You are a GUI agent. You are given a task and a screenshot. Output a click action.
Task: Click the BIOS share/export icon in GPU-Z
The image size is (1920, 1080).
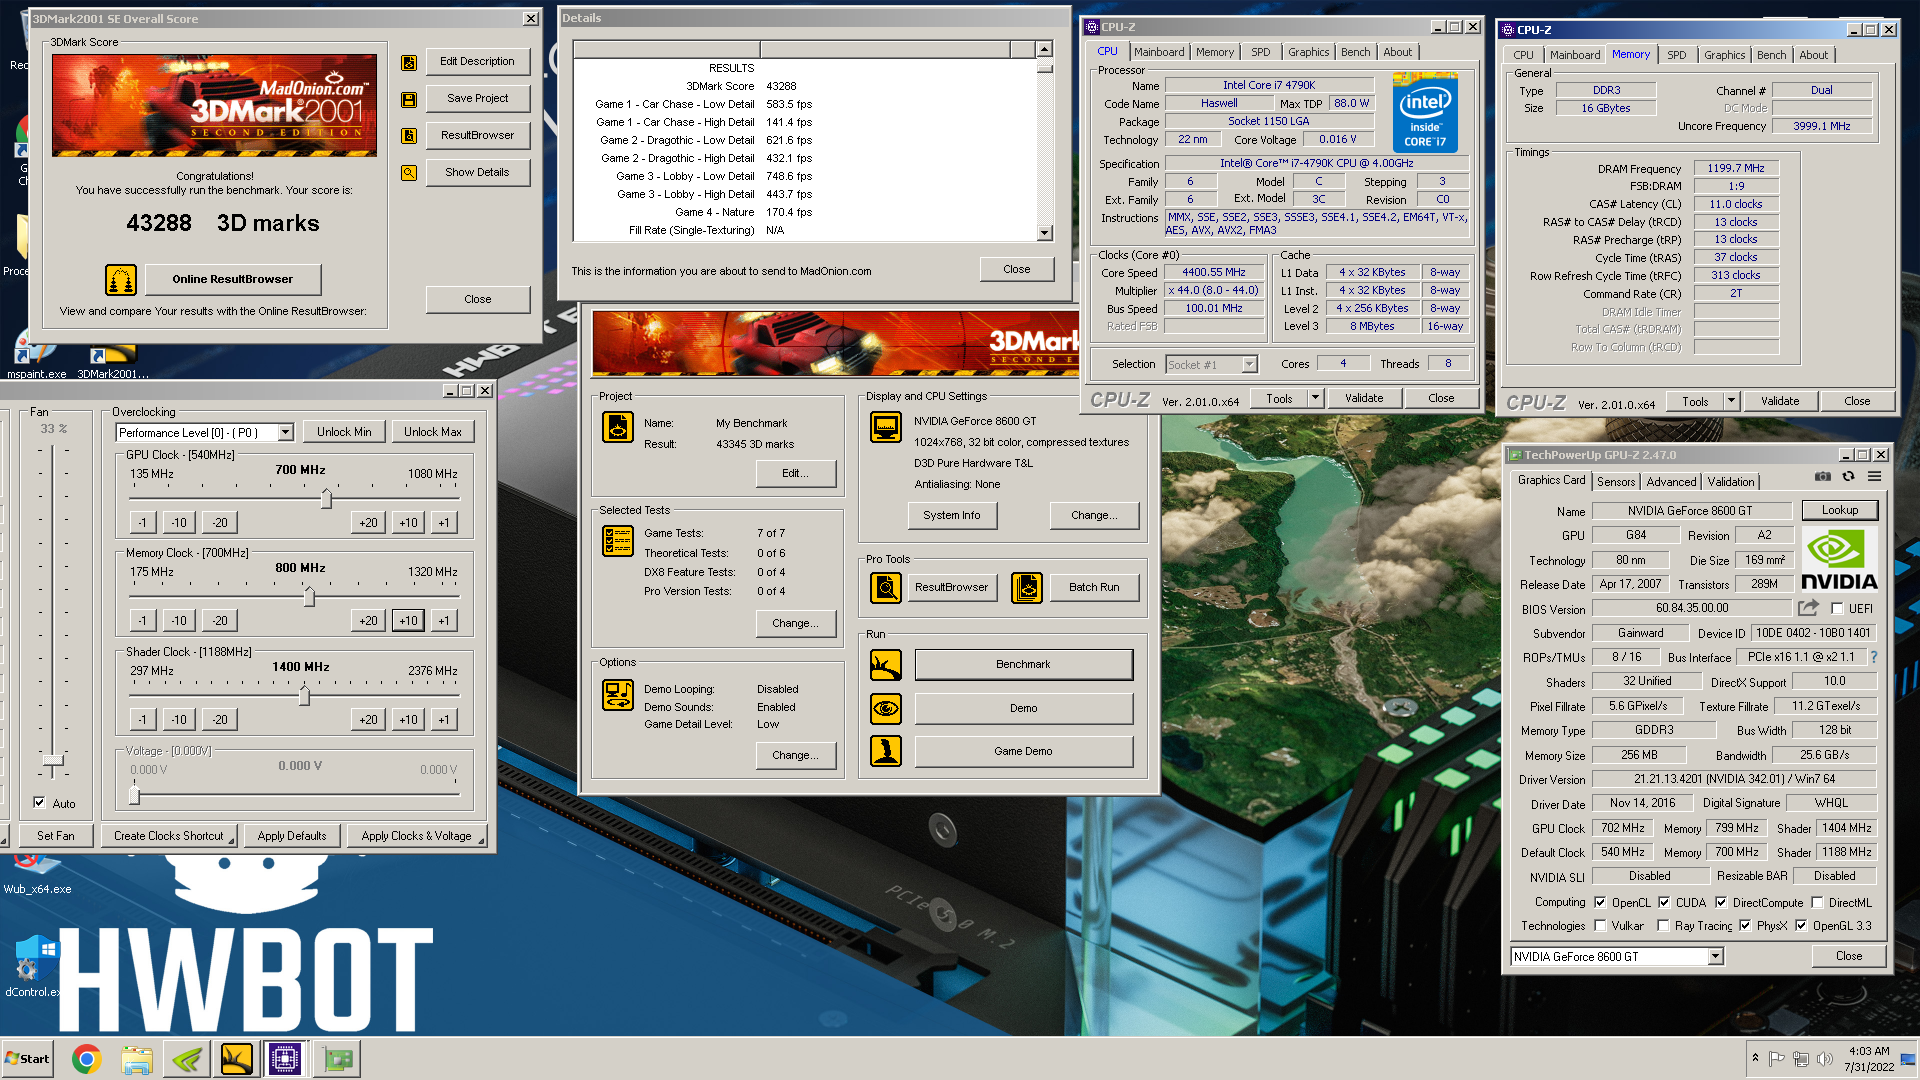(1808, 608)
